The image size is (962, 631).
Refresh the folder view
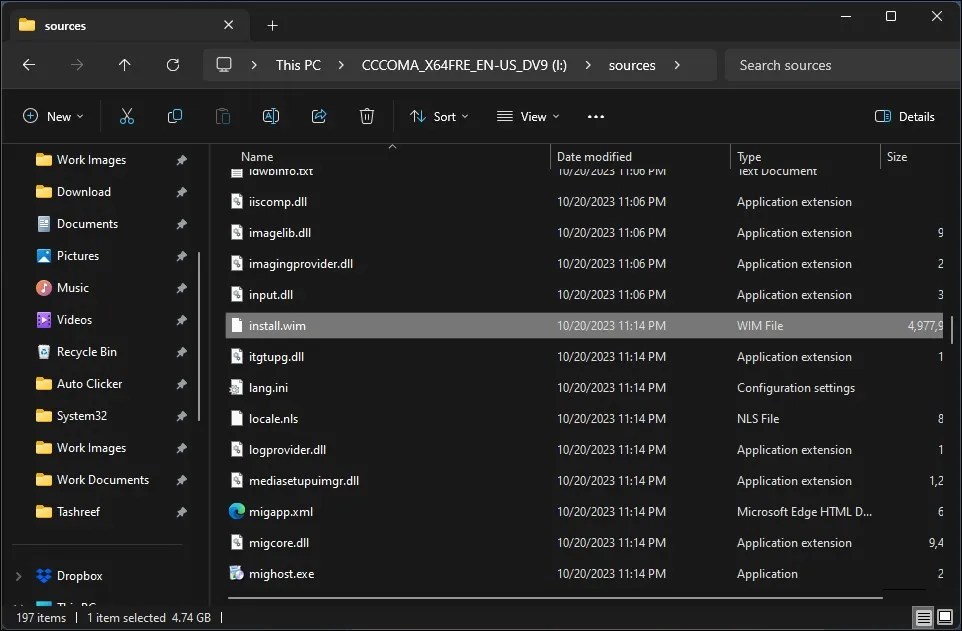172,65
